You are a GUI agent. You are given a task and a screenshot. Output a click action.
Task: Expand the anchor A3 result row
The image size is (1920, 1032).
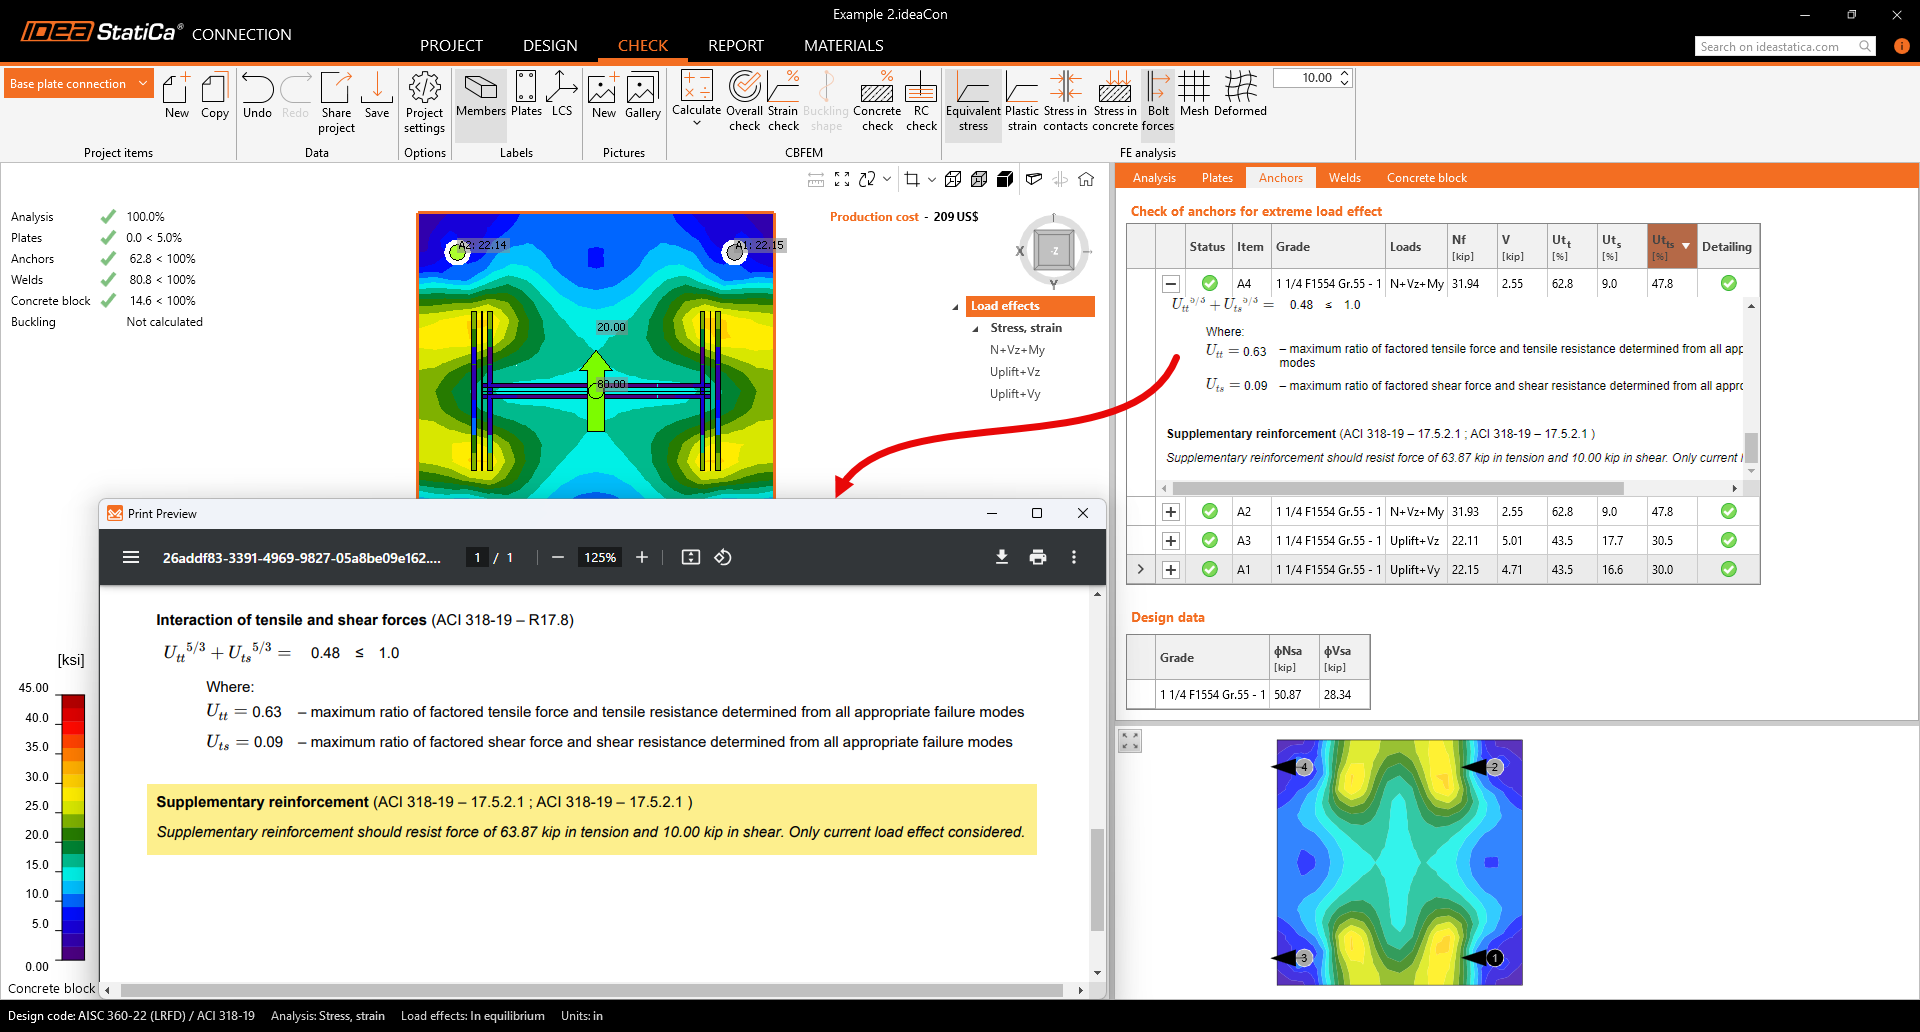click(x=1170, y=540)
